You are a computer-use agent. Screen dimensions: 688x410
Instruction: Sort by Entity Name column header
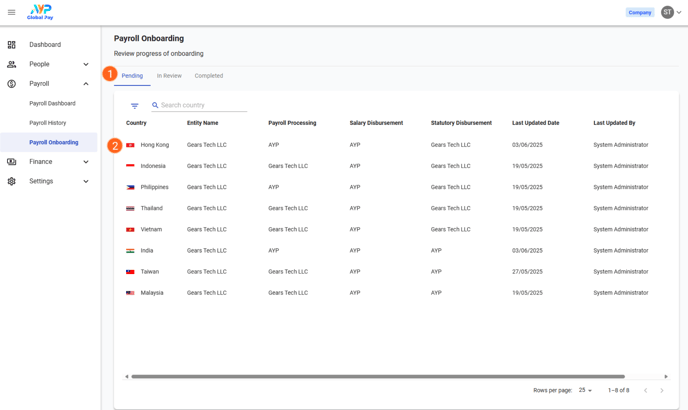(x=202, y=123)
